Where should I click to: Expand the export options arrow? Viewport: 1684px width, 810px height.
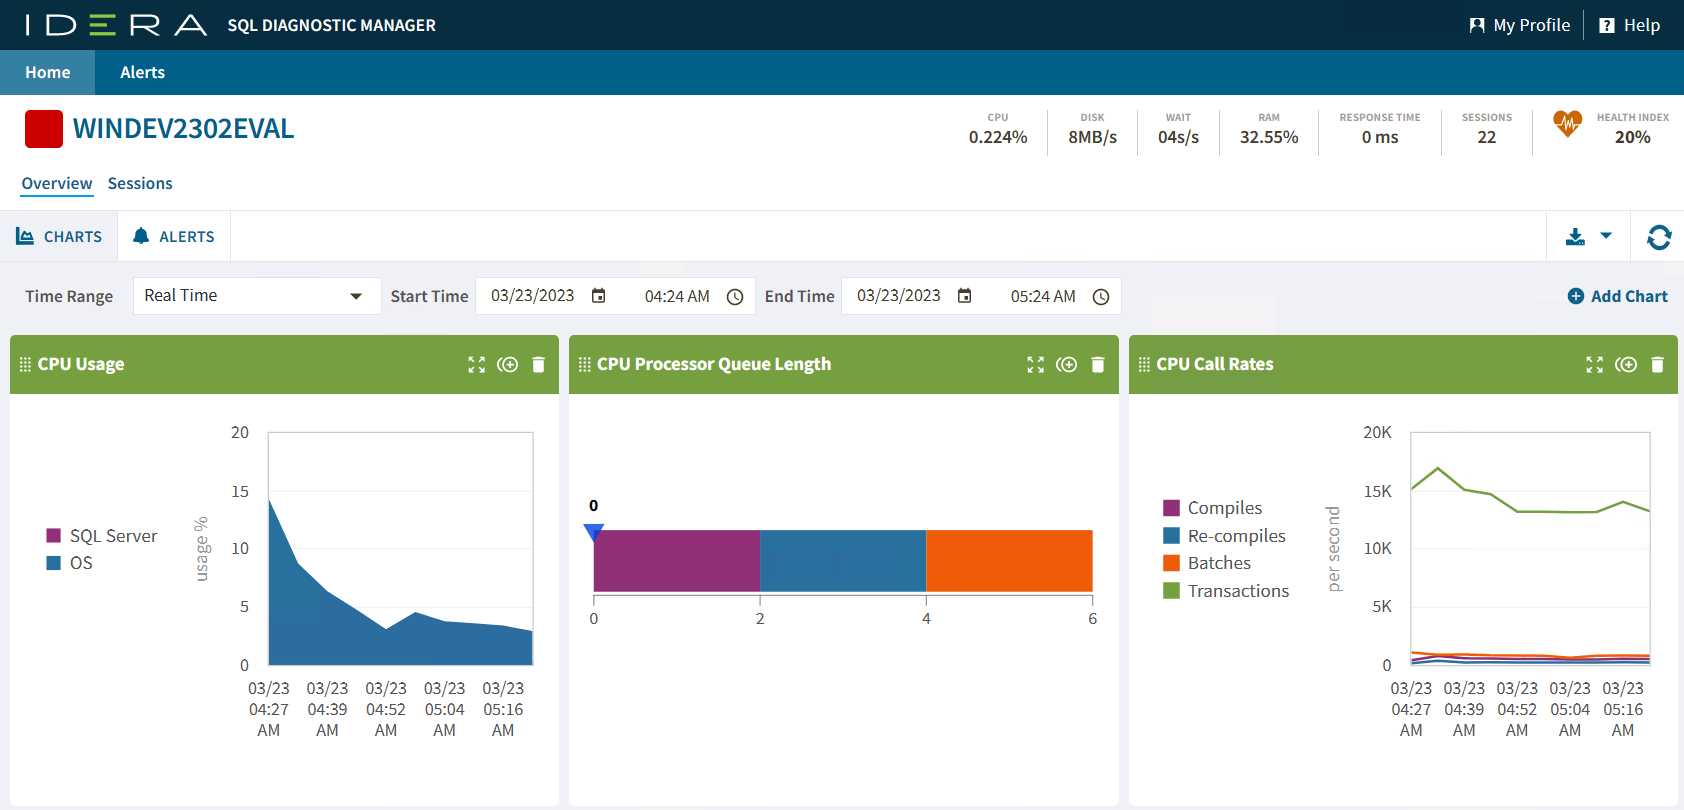pyautogui.click(x=1606, y=236)
